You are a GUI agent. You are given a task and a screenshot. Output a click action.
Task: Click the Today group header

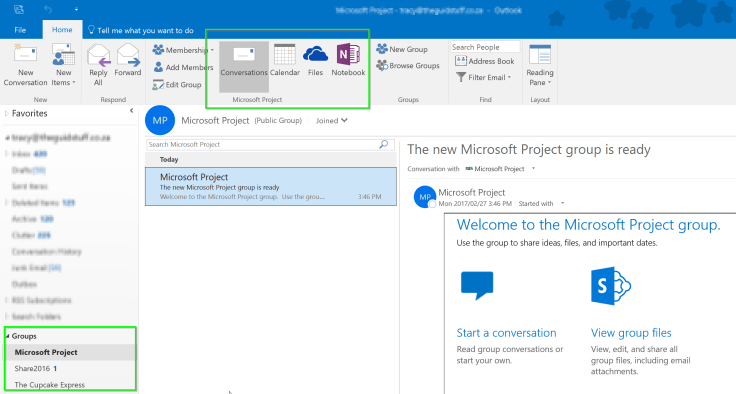tap(271, 160)
